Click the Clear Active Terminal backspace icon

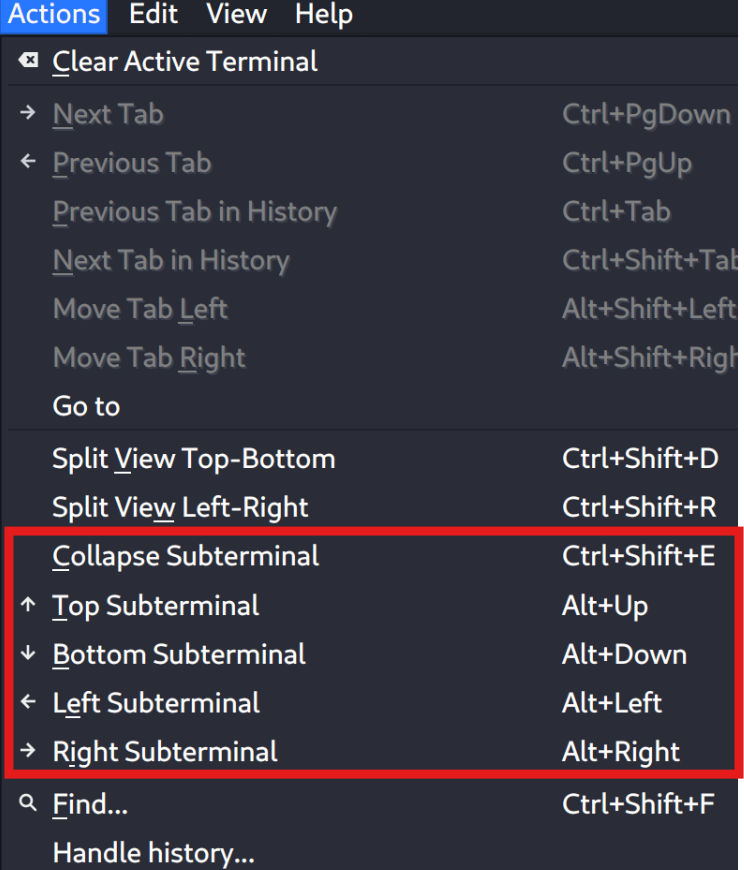tap(29, 61)
